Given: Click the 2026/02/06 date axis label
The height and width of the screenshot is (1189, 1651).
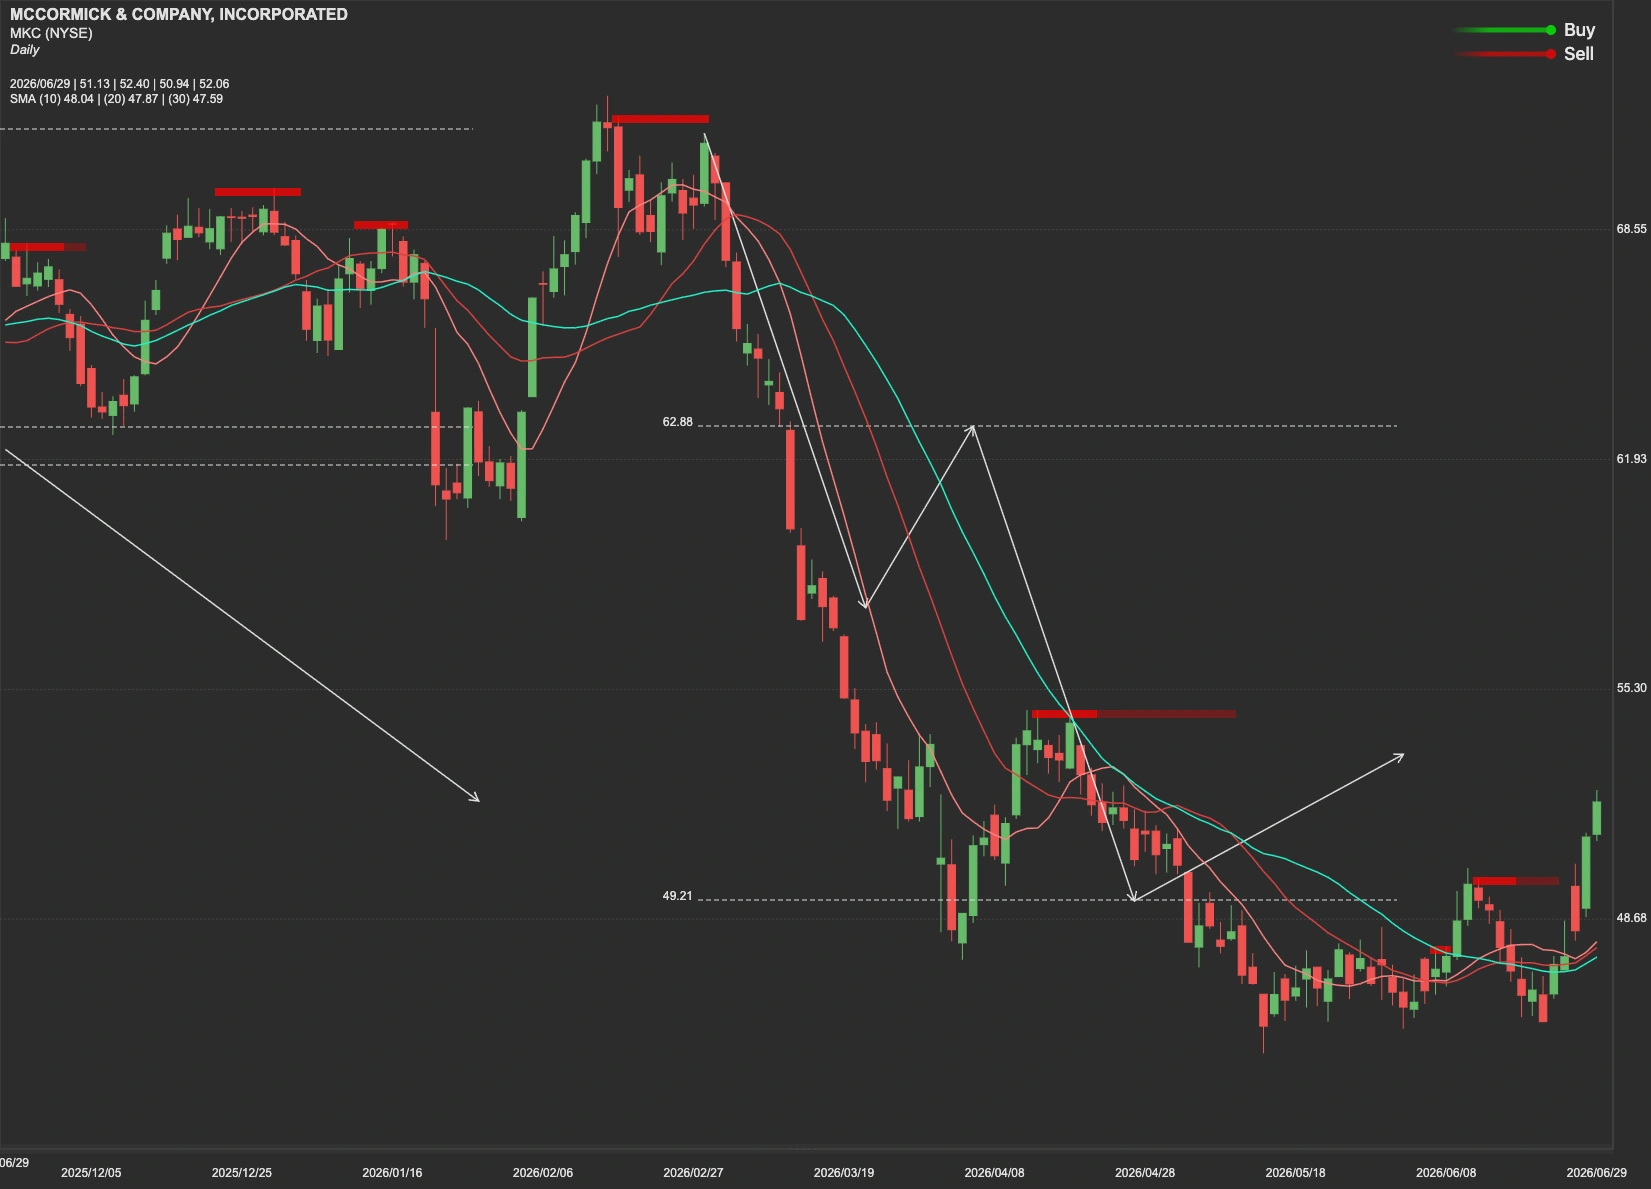Looking at the screenshot, I should pyautogui.click(x=543, y=1172).
